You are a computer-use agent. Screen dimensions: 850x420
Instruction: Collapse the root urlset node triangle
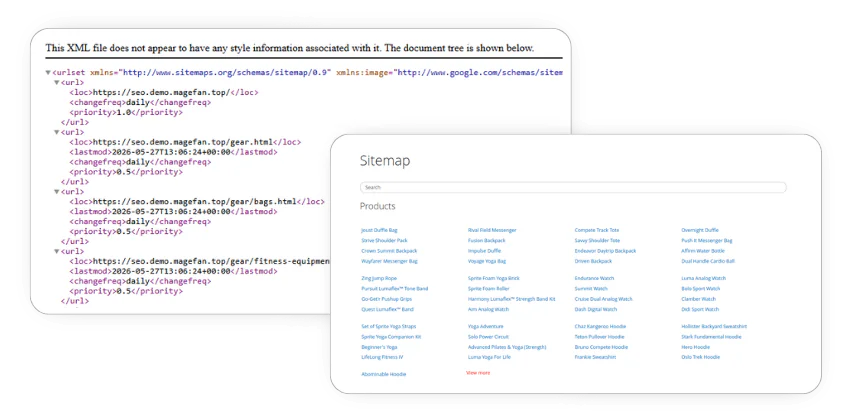(x=48, y=73)
